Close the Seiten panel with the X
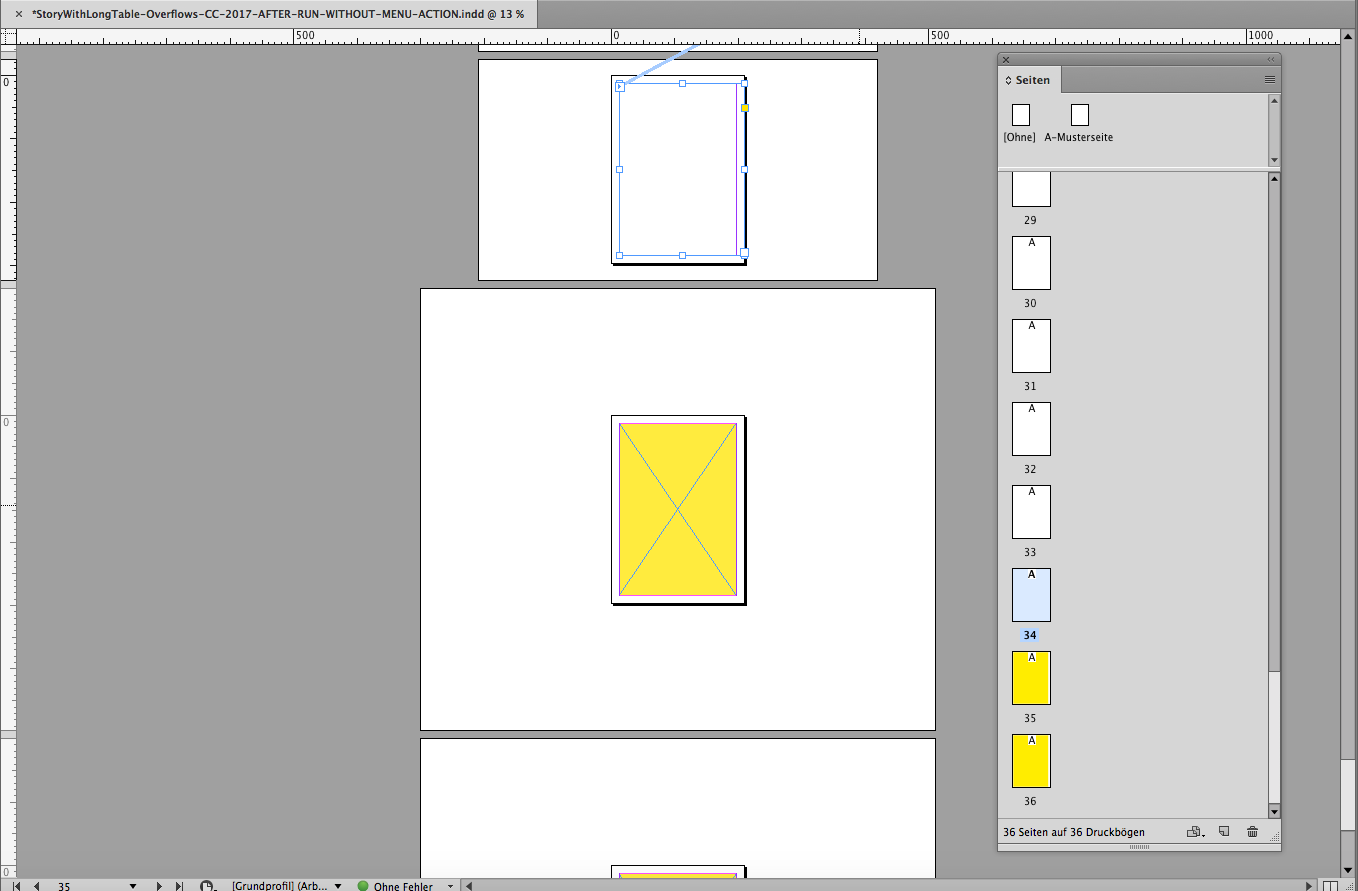The width and height of the screenshot is (1358, 891). (x=1006, y=60)
